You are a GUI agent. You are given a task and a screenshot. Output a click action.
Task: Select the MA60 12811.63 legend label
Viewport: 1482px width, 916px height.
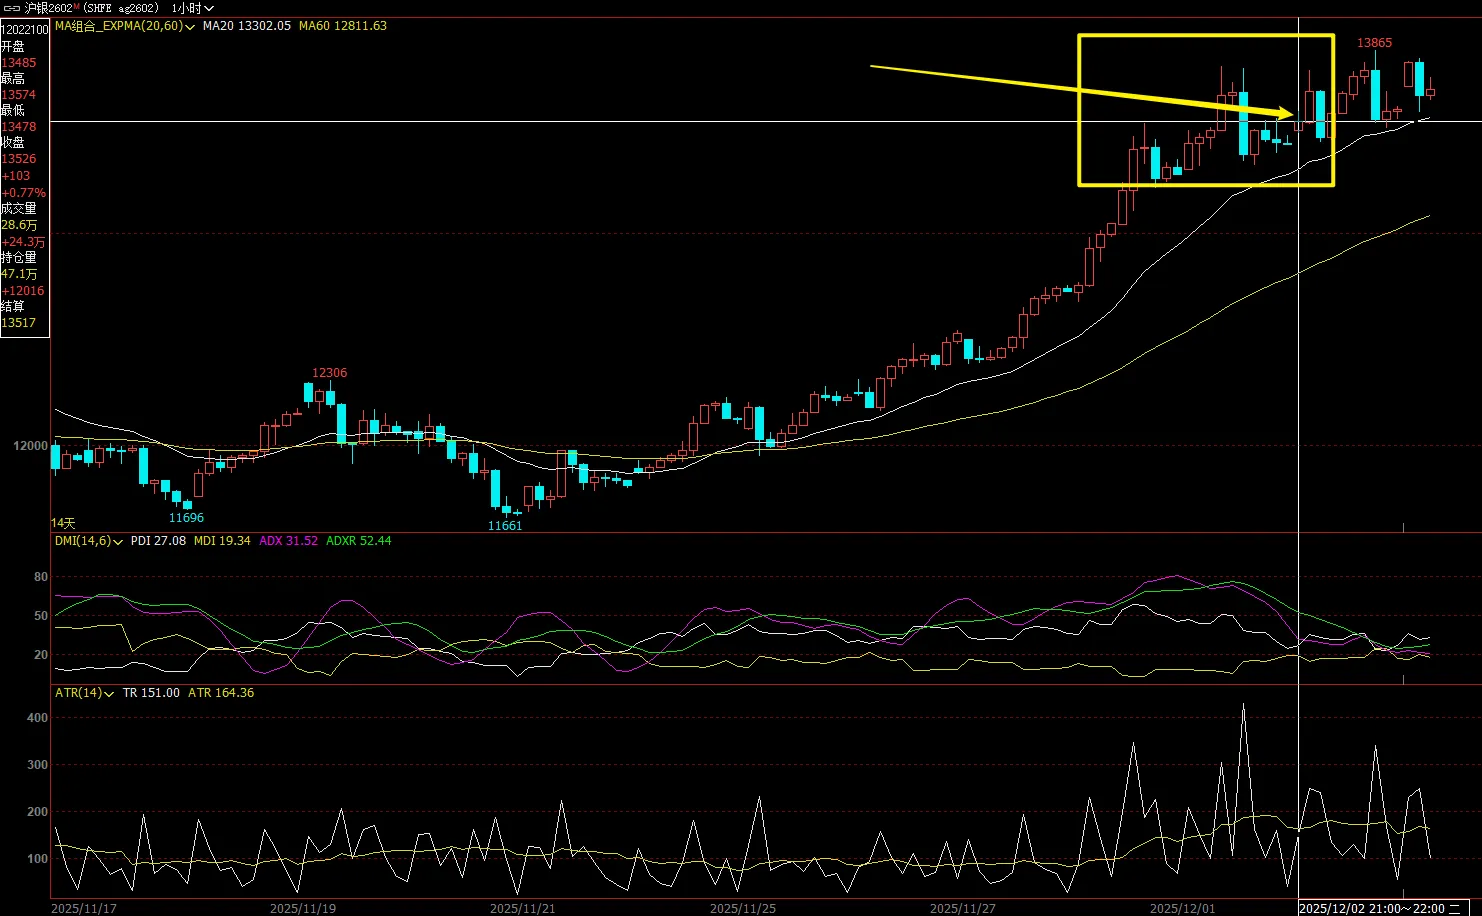coord(342,26)
